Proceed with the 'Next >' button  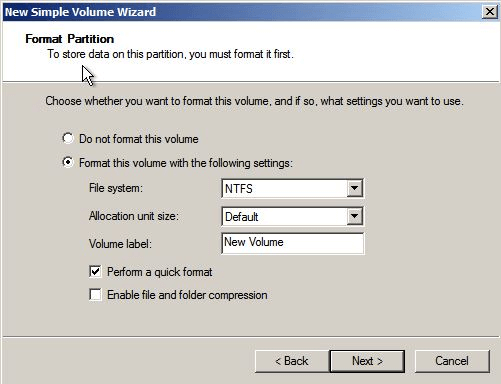[x=367, y=361]
